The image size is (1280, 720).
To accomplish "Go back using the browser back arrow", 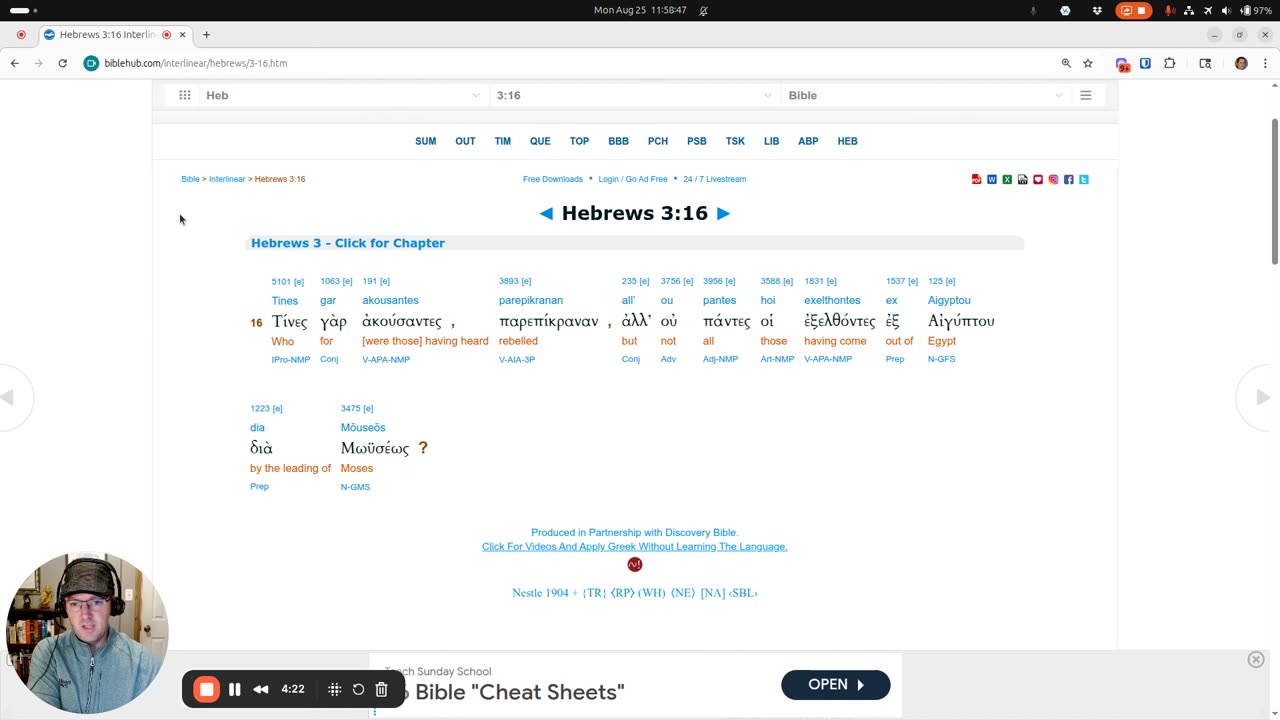I will [x=15, y=63].
